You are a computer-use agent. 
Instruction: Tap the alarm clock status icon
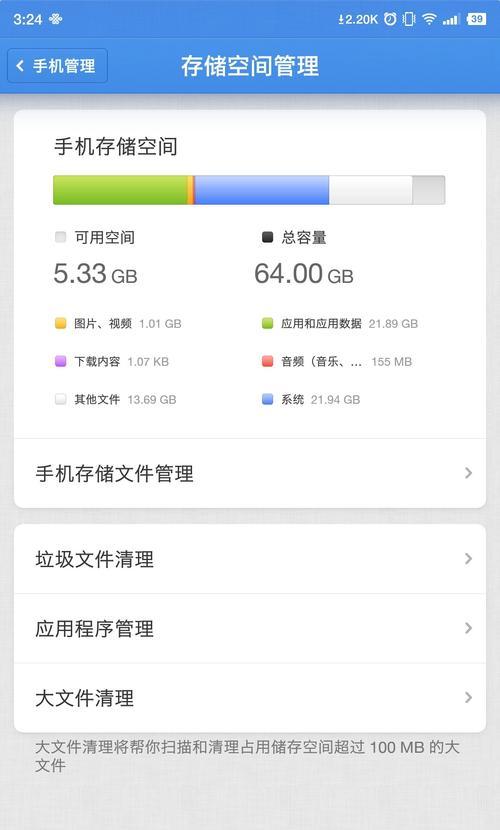[390, 20]
